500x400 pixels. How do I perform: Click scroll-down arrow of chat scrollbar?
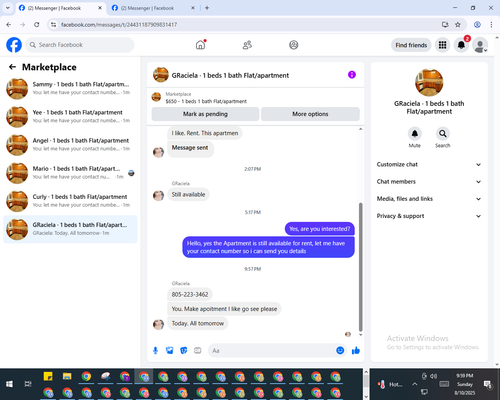pos(360,334)
